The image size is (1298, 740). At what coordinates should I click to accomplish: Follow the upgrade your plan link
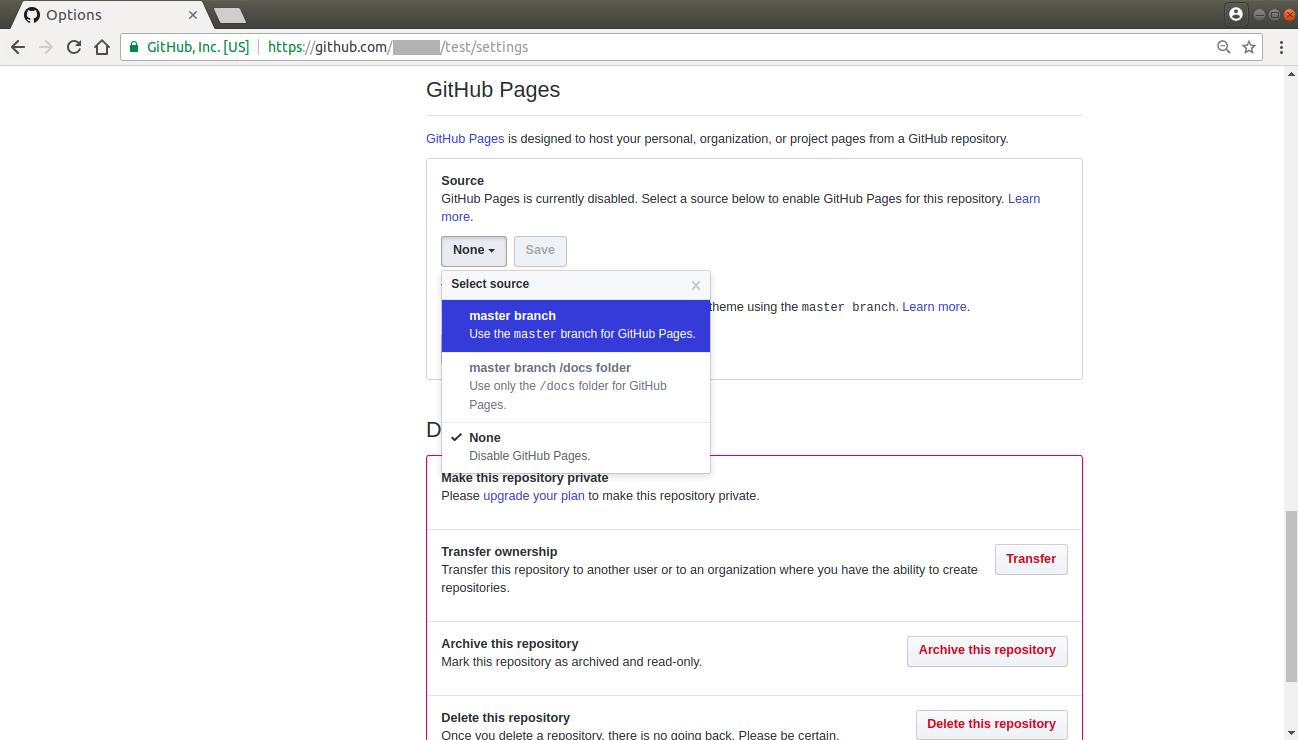pos(534,496)
